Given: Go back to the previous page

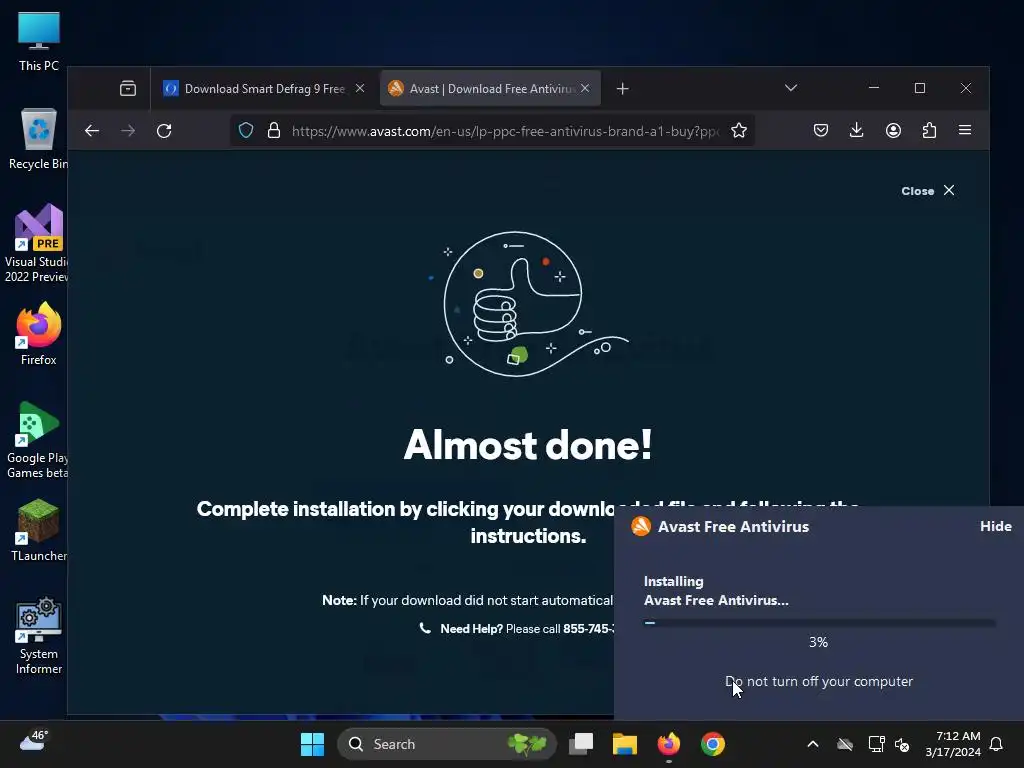Looking at the screenshot, I should 92,131.
